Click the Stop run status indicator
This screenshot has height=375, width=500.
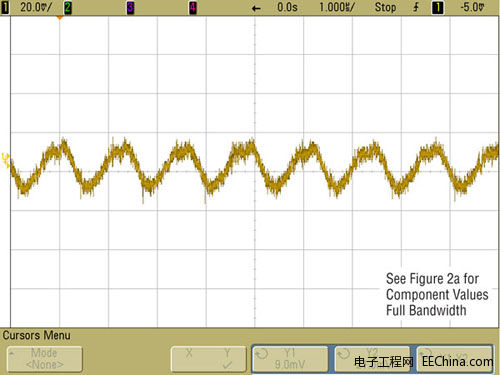pos(385,7)
